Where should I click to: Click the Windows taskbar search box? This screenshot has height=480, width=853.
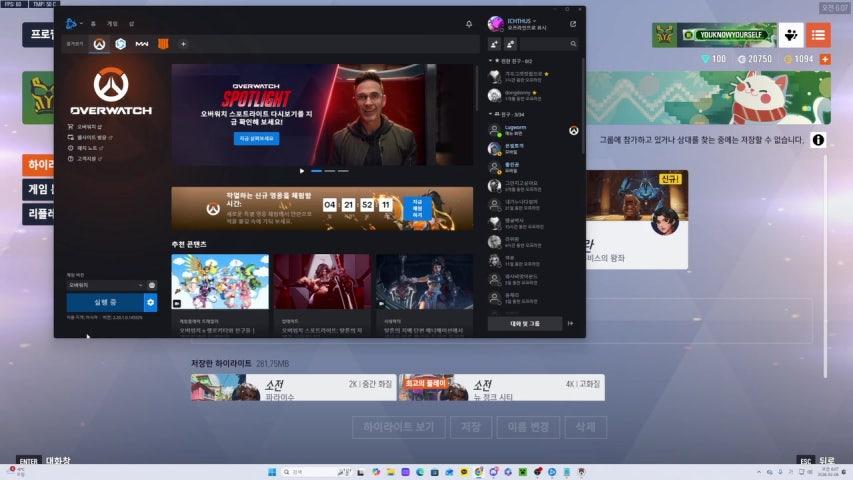point(316,472)
